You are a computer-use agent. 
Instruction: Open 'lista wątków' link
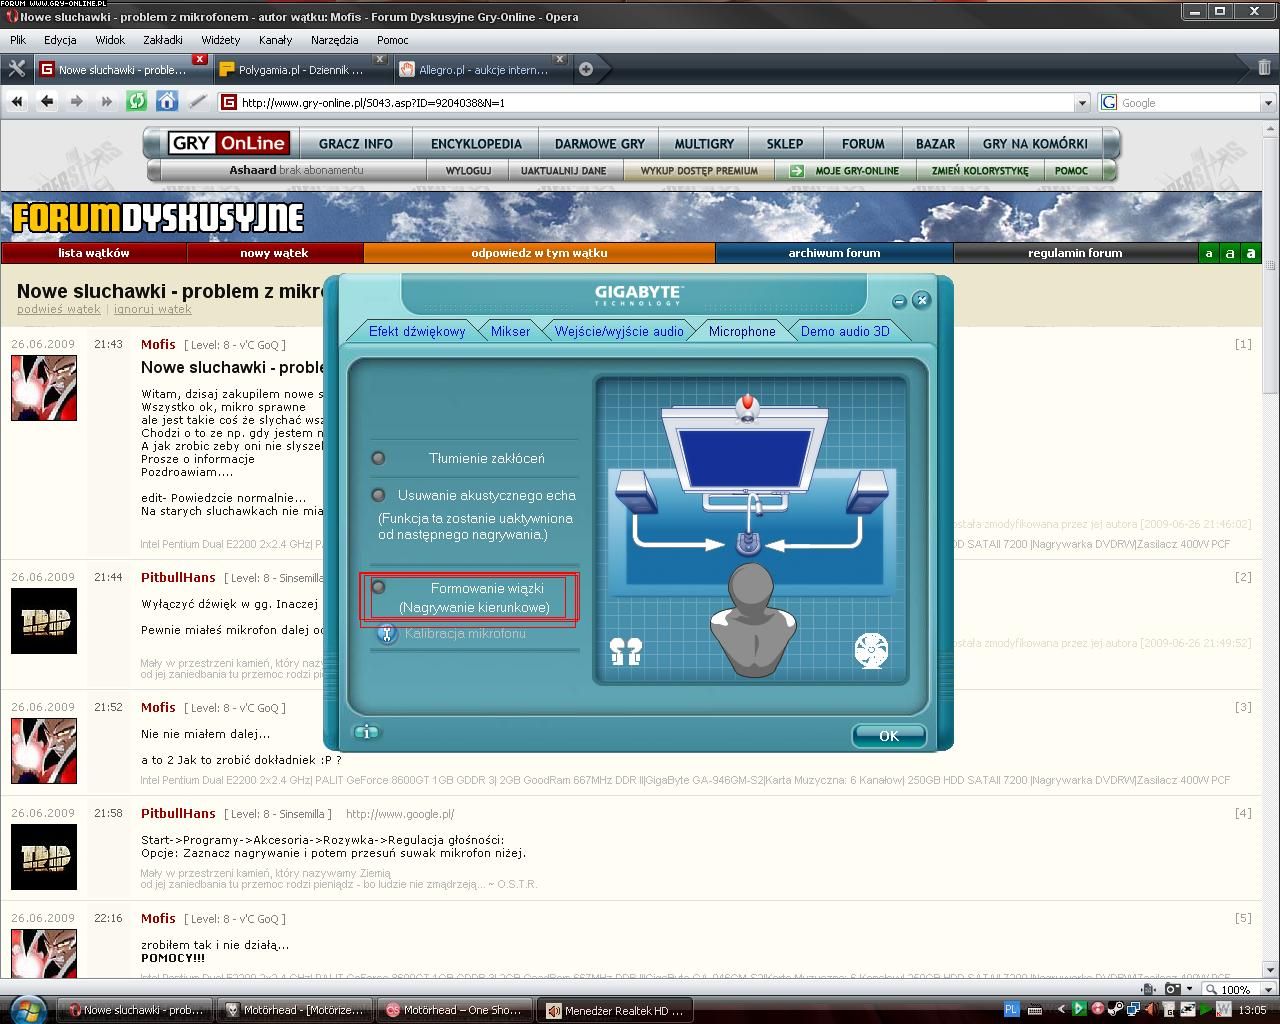94,253
